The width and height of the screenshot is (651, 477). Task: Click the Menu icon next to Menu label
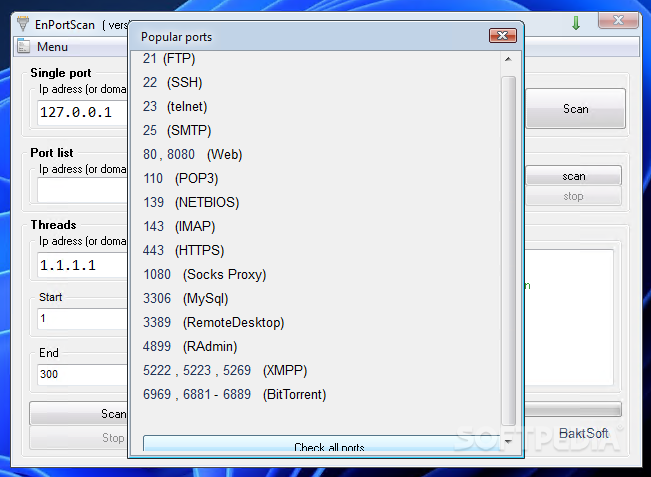[24, 46]
